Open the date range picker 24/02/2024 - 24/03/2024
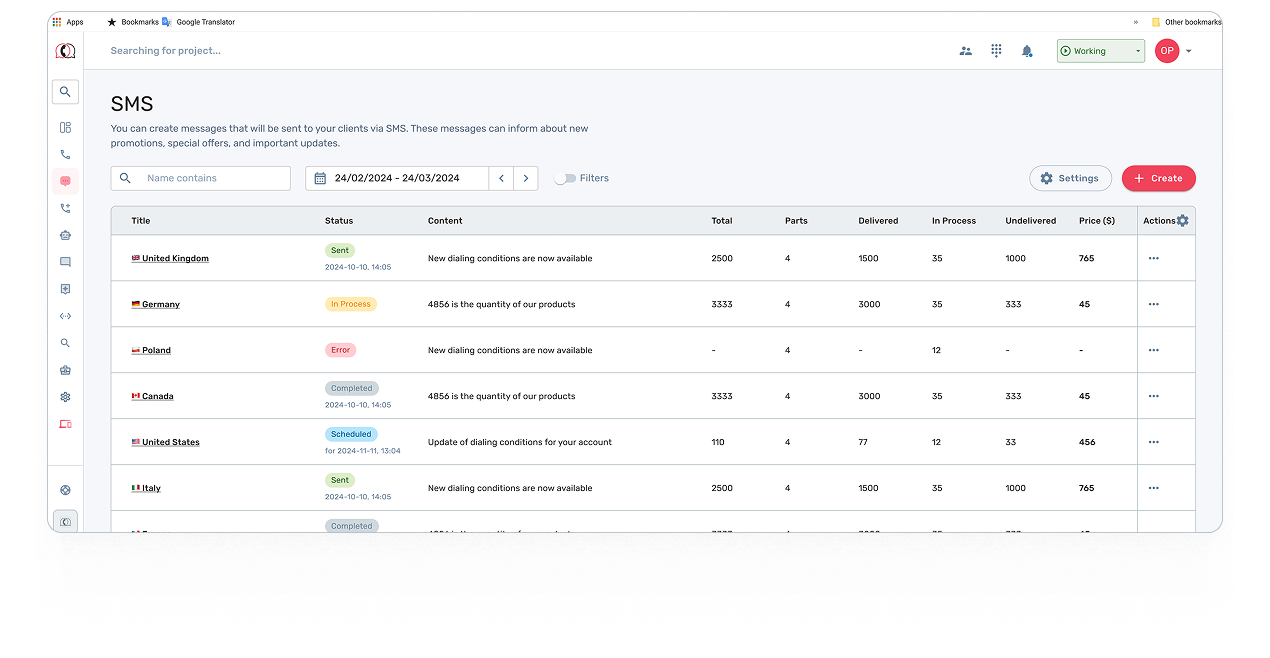Viewport: 1270px width, 658px height. (397, 179)
